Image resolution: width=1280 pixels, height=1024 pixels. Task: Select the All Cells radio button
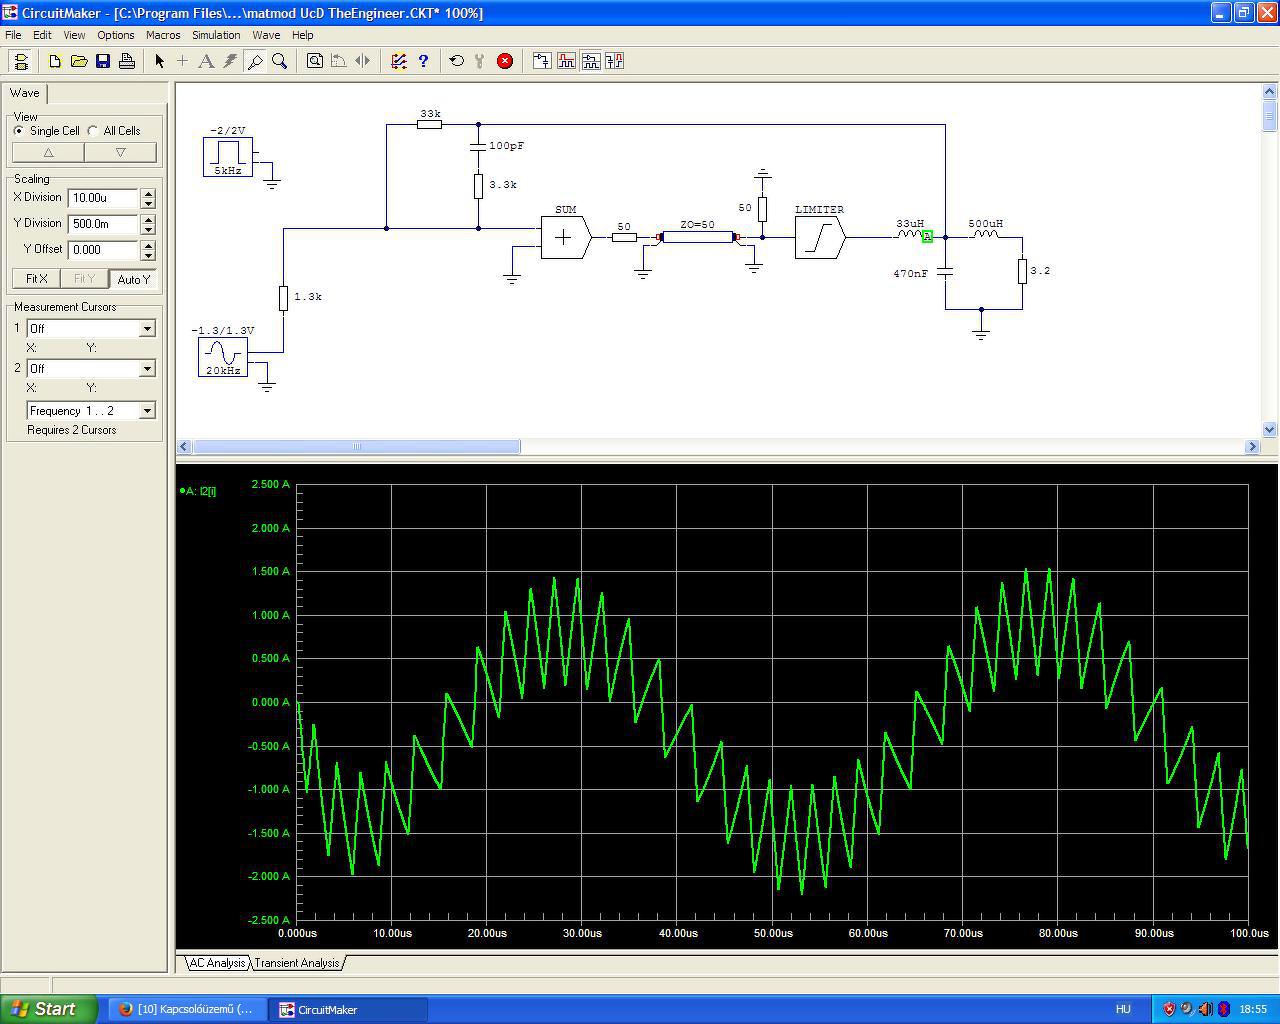click(93, 131)
